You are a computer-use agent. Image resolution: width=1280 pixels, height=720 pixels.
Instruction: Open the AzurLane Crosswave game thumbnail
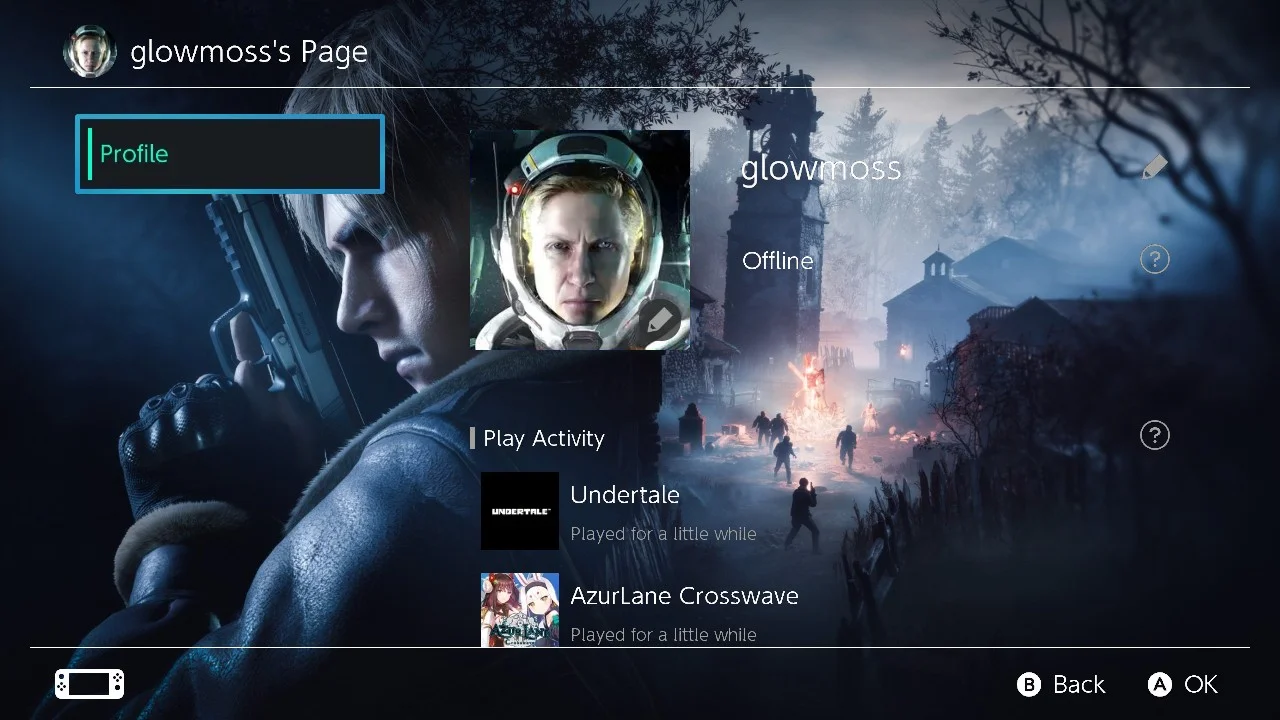pyautogui.click(x=520, y=610)
